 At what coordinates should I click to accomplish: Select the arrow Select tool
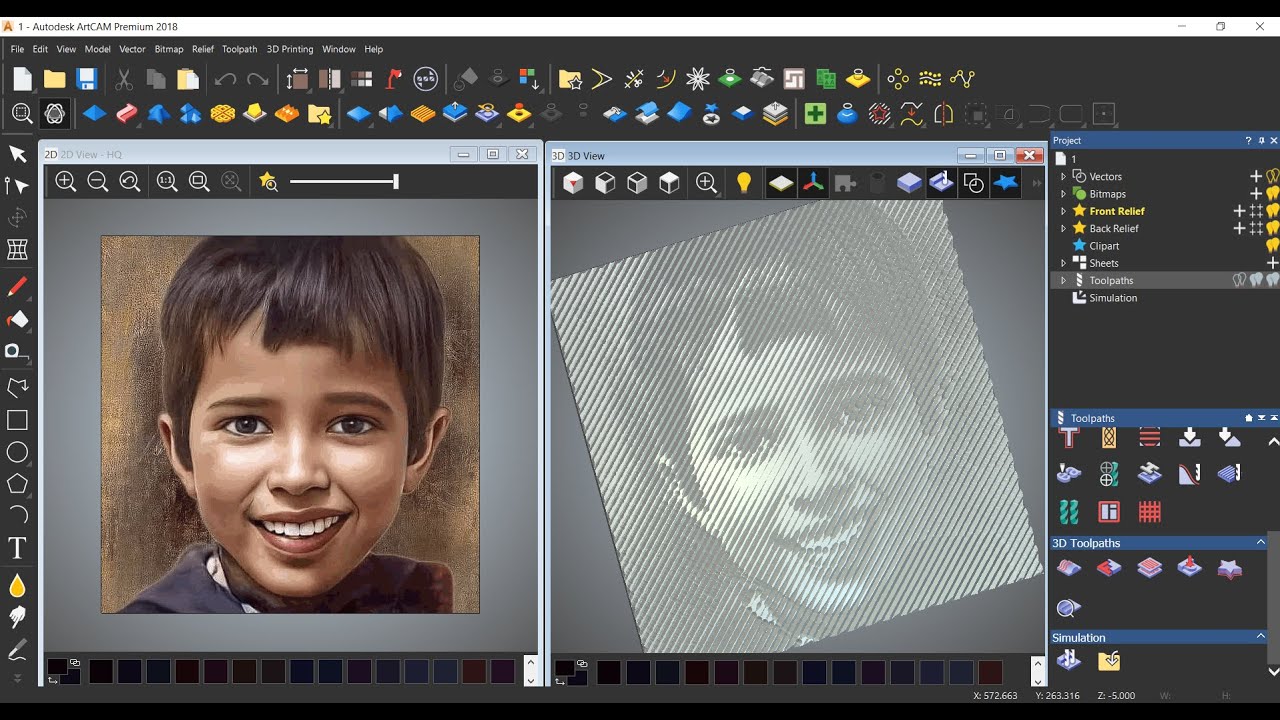pyautogui.click(x=17, y=153)
